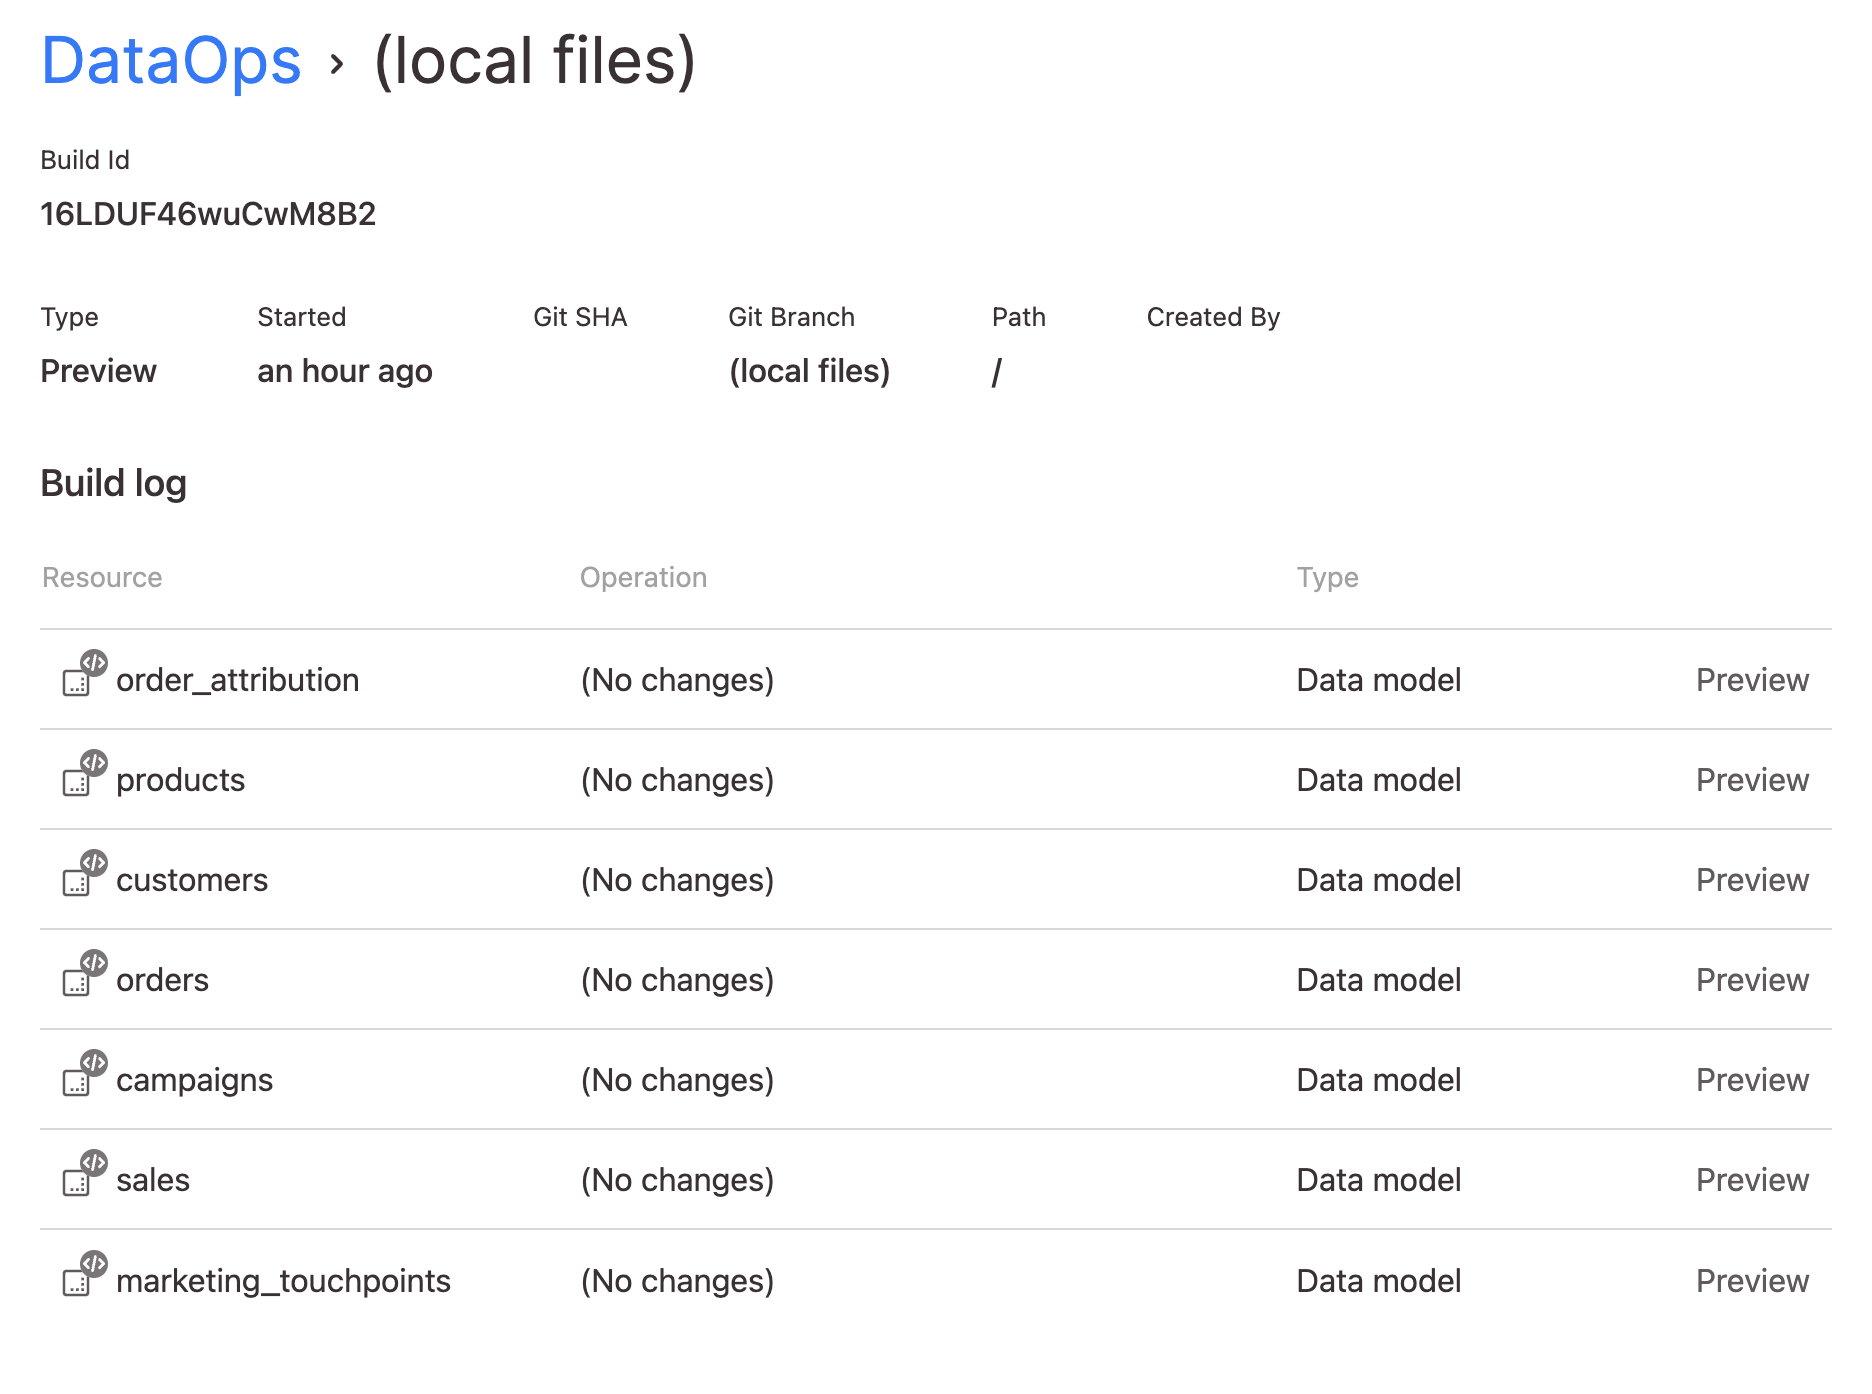
Task: Open Preview for customers row
Action: (1752, 880)
